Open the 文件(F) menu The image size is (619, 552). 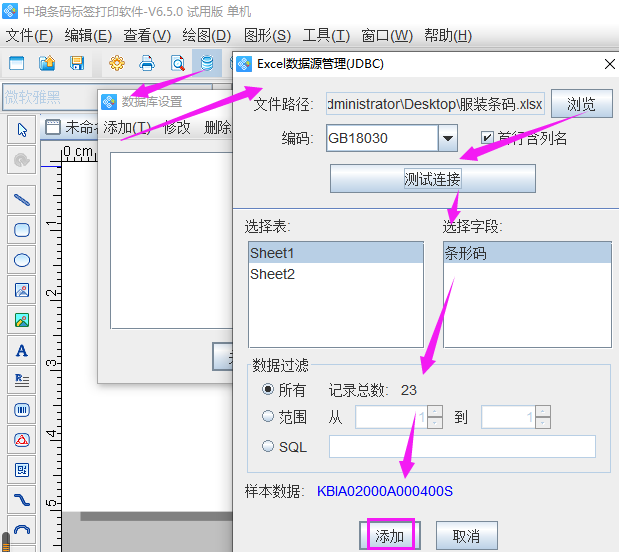coord(29,36)
